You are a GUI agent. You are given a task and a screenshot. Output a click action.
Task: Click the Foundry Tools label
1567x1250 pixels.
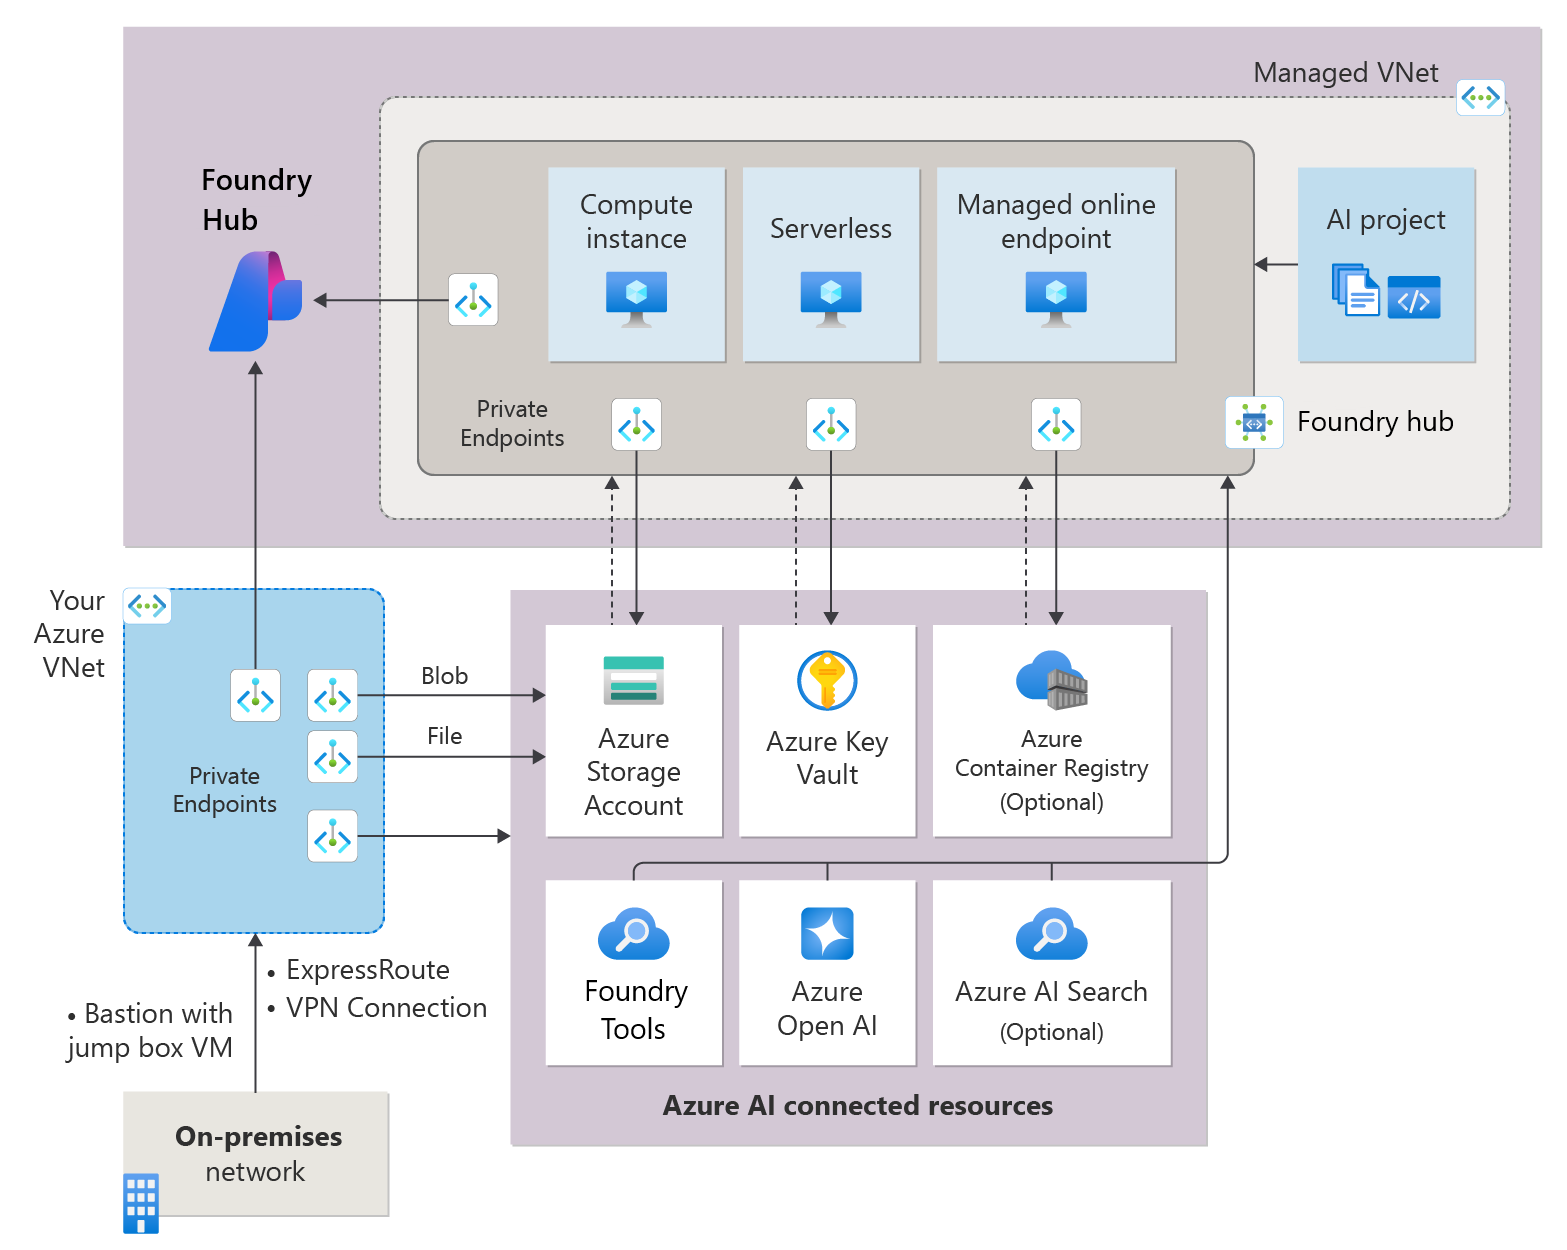pos(635,1010)
